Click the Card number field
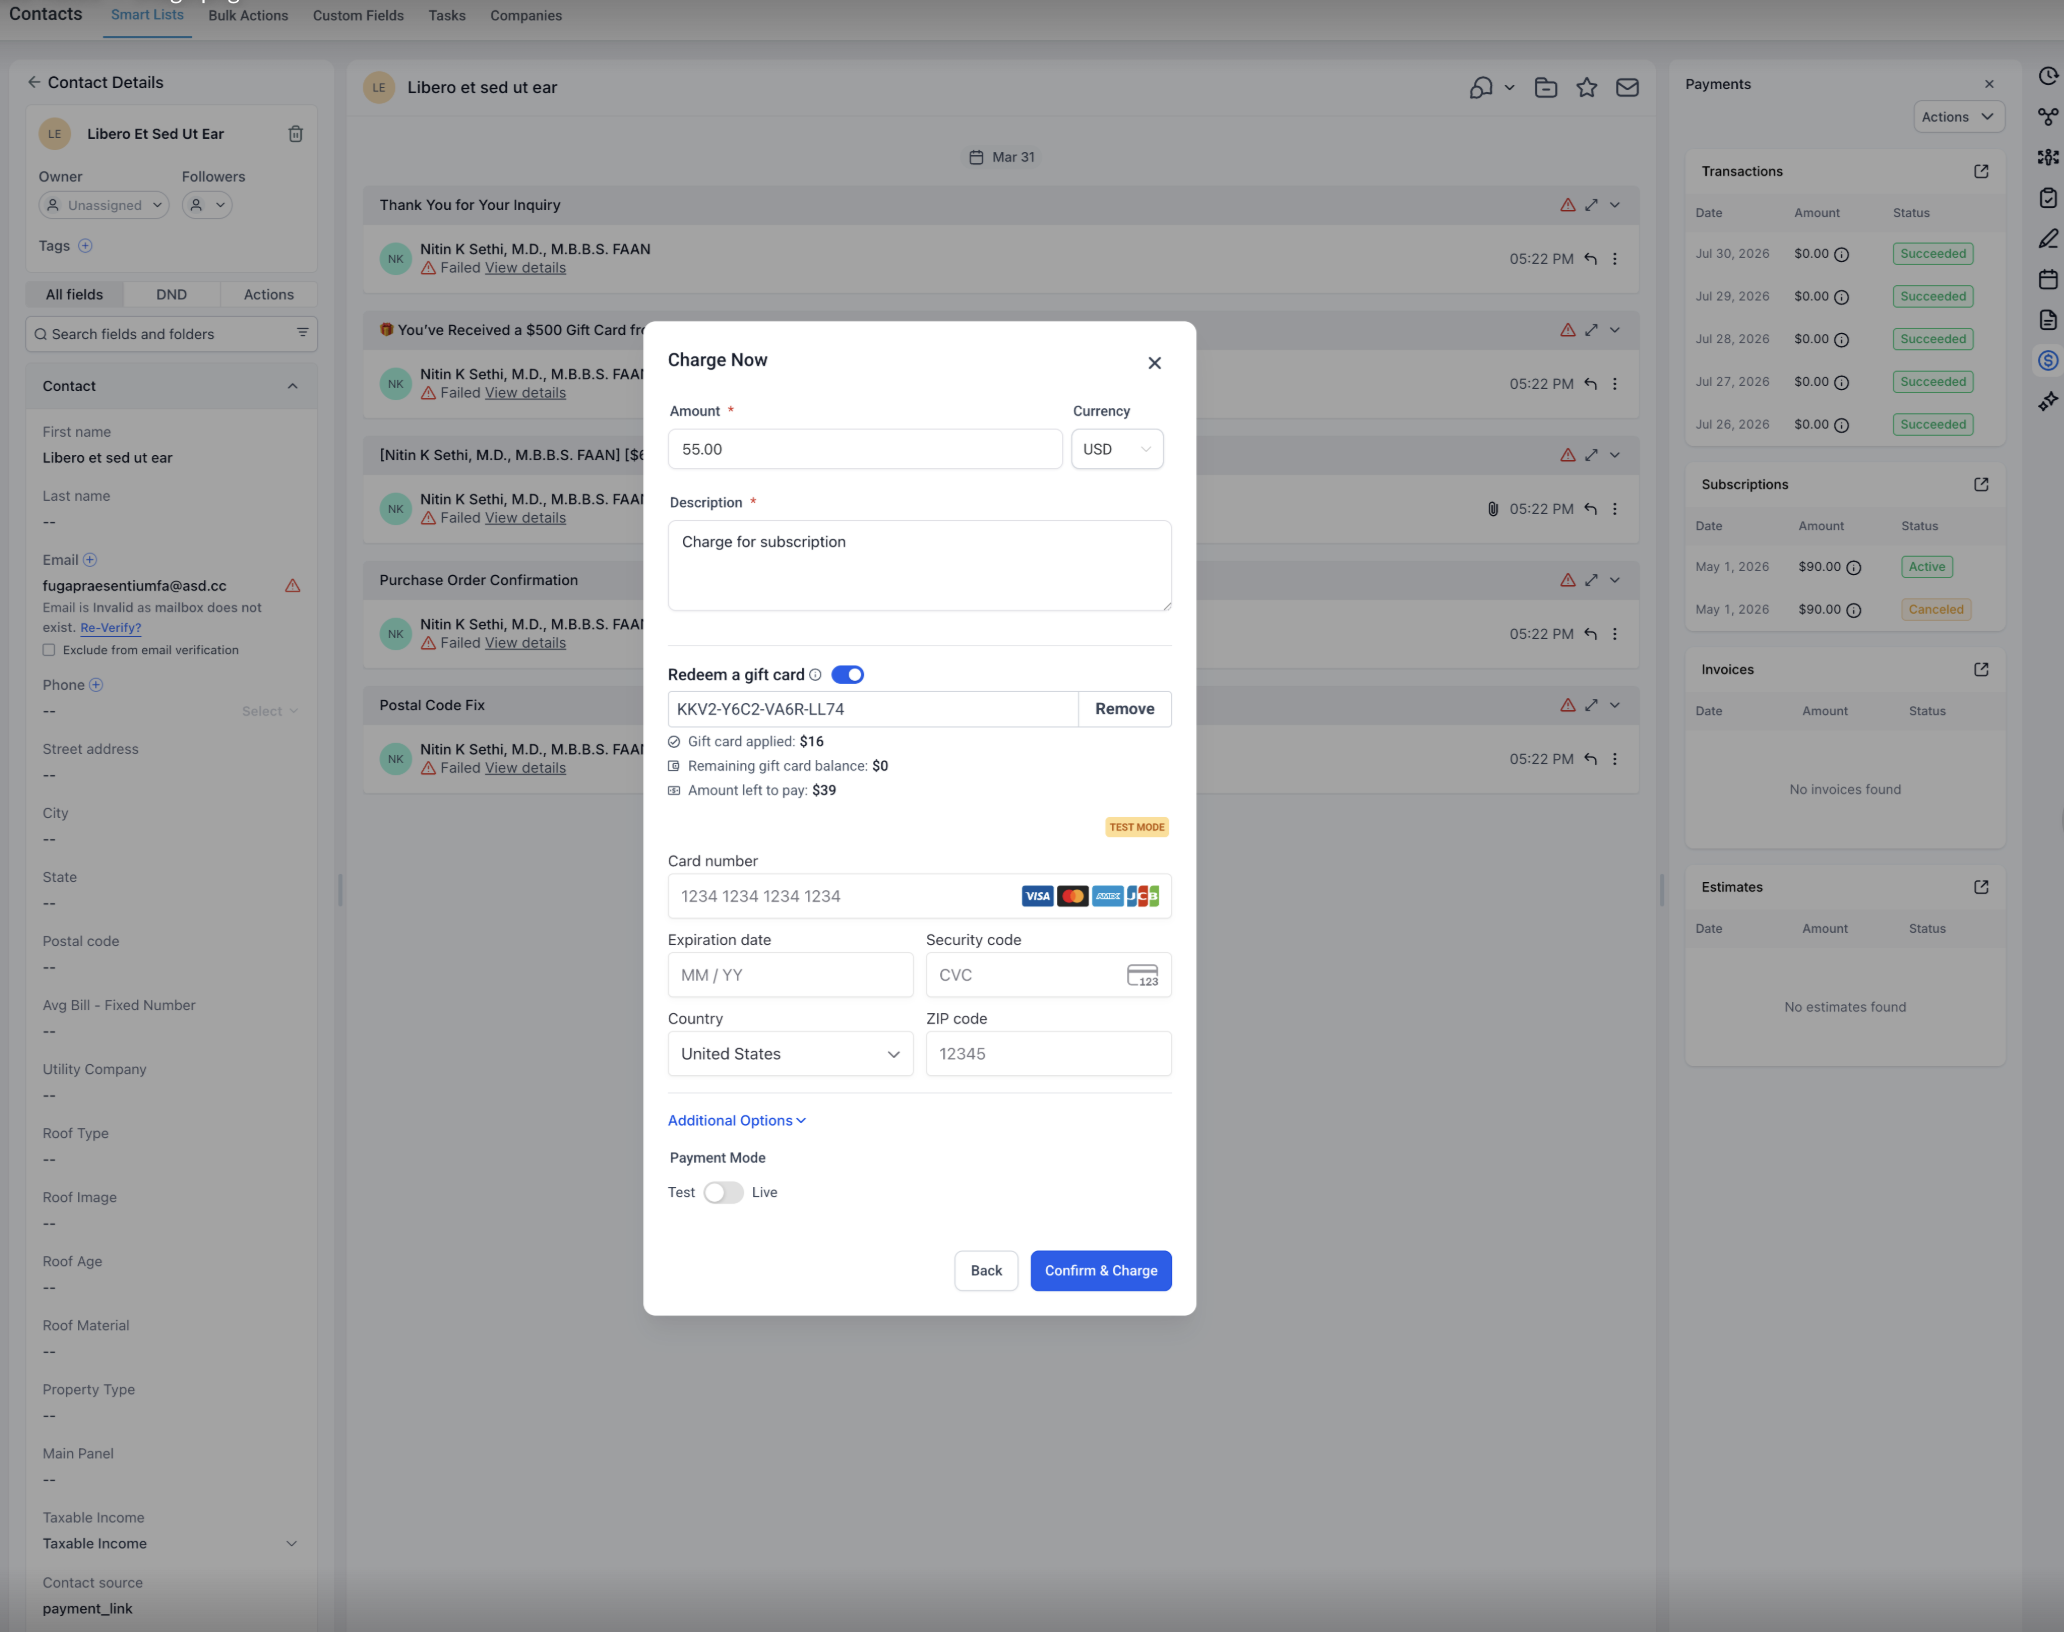This screenshot has height=1632, width=2064. click(919, 896)
